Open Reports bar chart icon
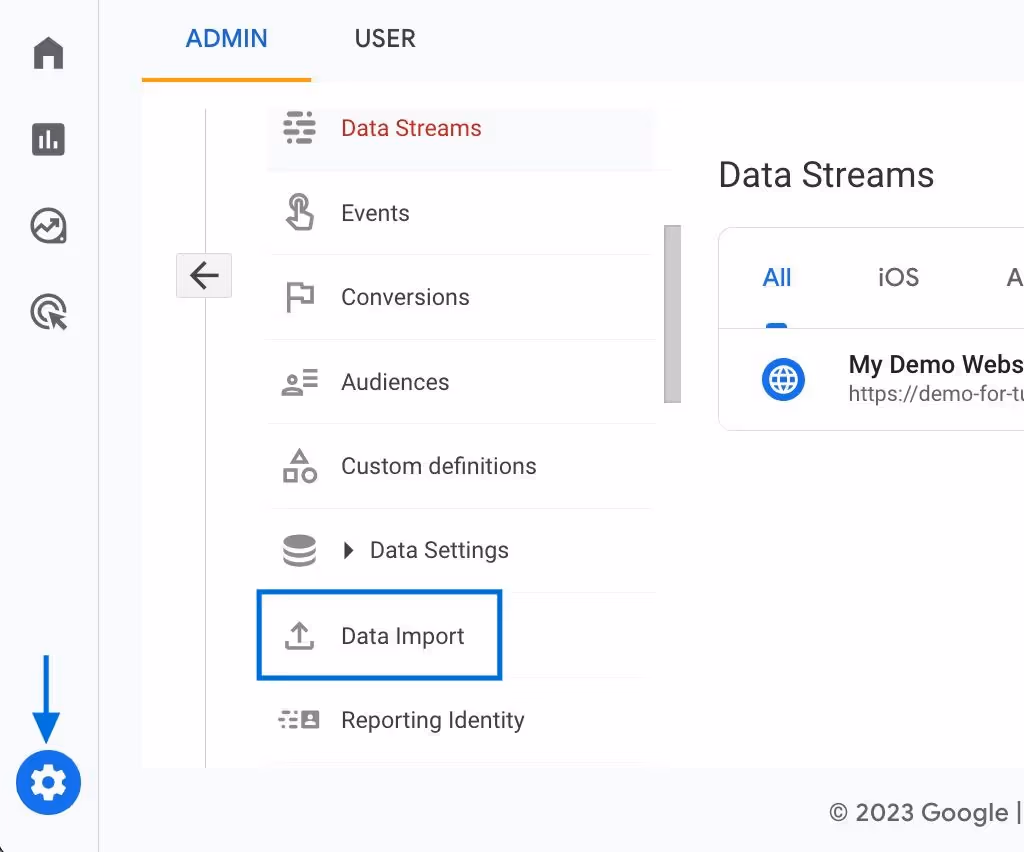 pyautogui.click(x=48, y=139)
